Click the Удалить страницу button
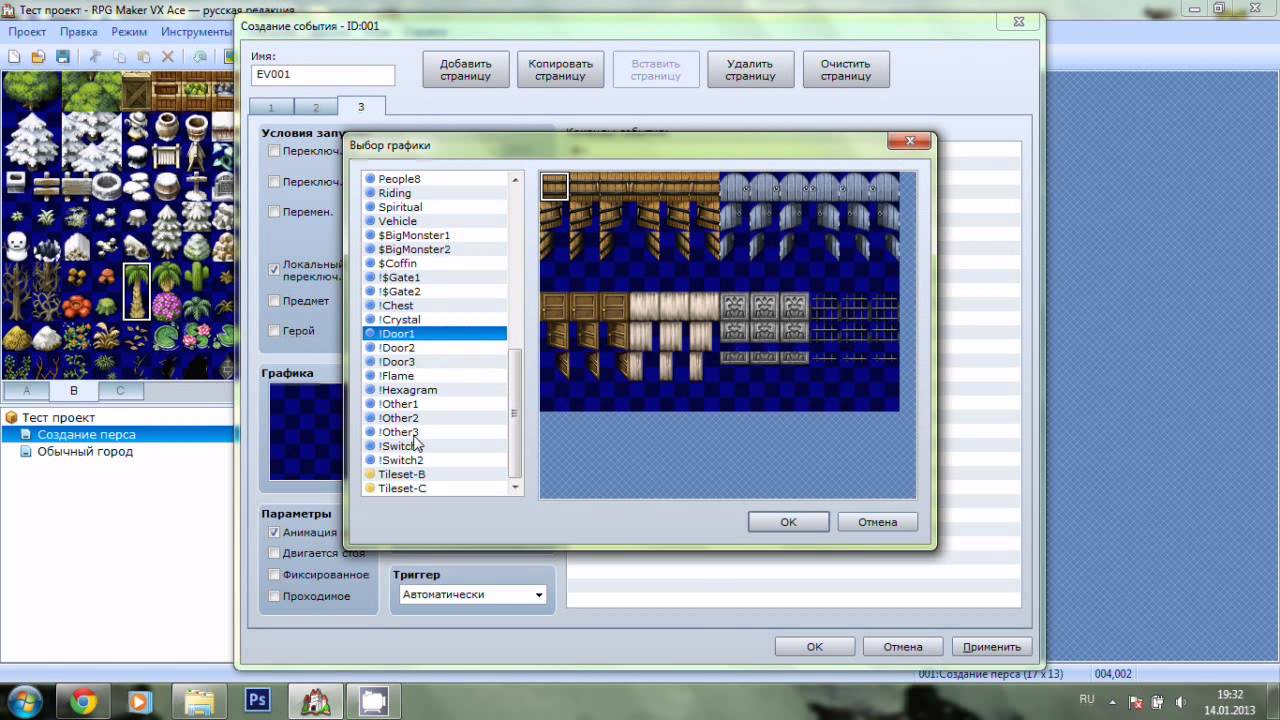The image size is (1280, 720). (x=751, y=69)
